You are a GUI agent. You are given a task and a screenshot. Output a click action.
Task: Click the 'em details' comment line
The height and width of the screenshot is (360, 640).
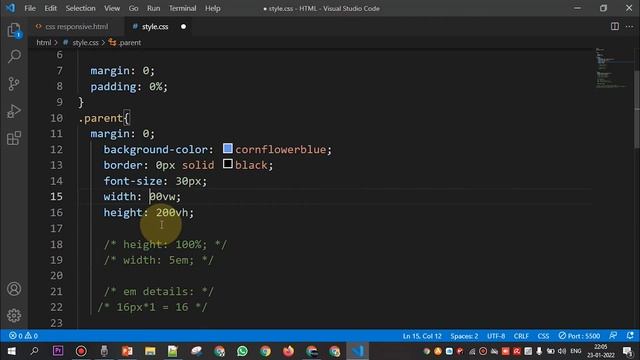159,291
